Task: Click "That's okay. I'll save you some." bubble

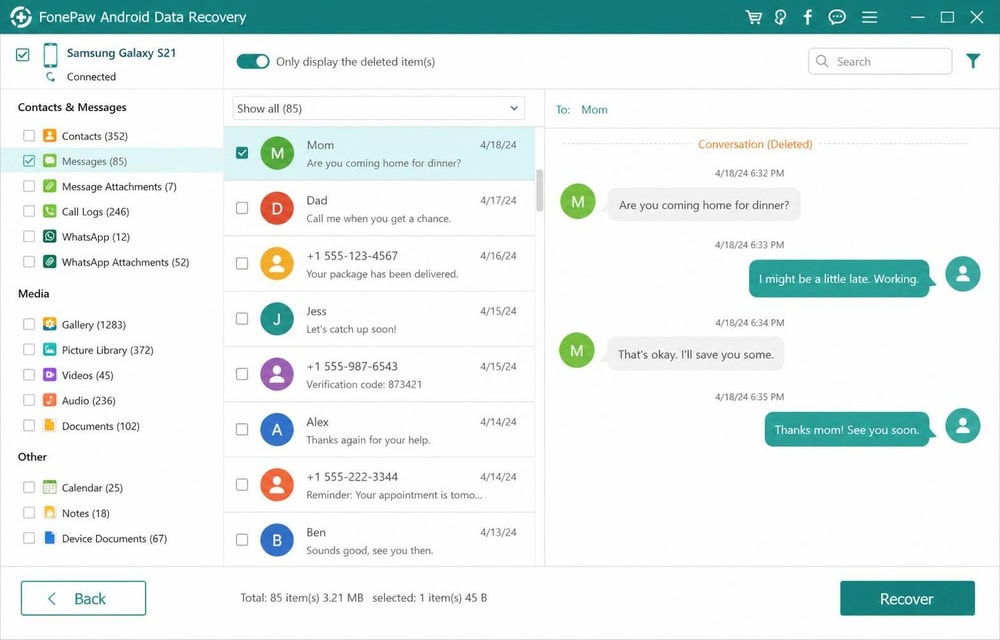Action: [695, 354]
